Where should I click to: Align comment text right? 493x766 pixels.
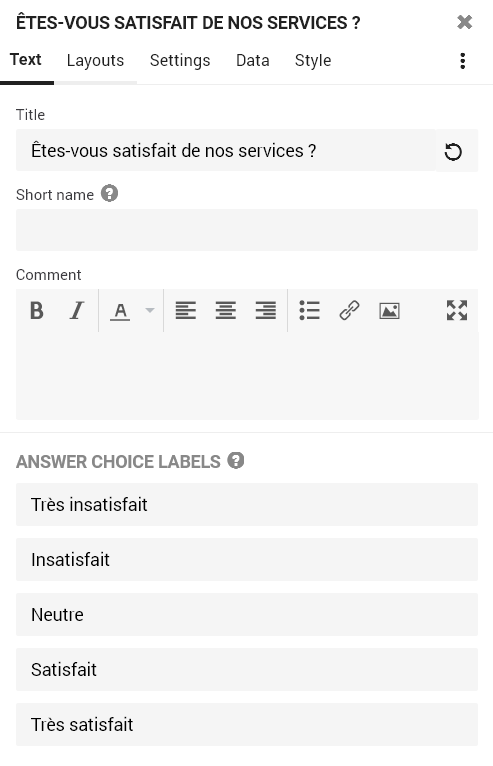(x=266, y=310)
